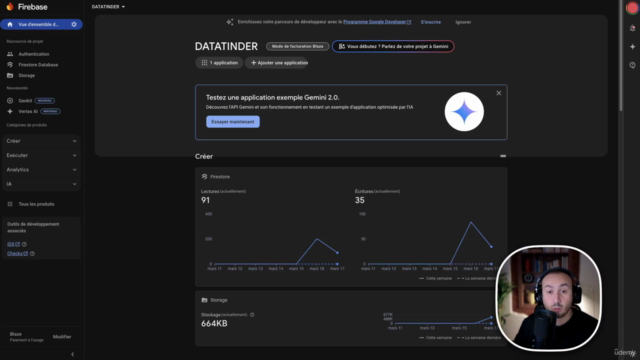Show help for Checks tool
Screen dimensions: 640x360
pos(32,253)
